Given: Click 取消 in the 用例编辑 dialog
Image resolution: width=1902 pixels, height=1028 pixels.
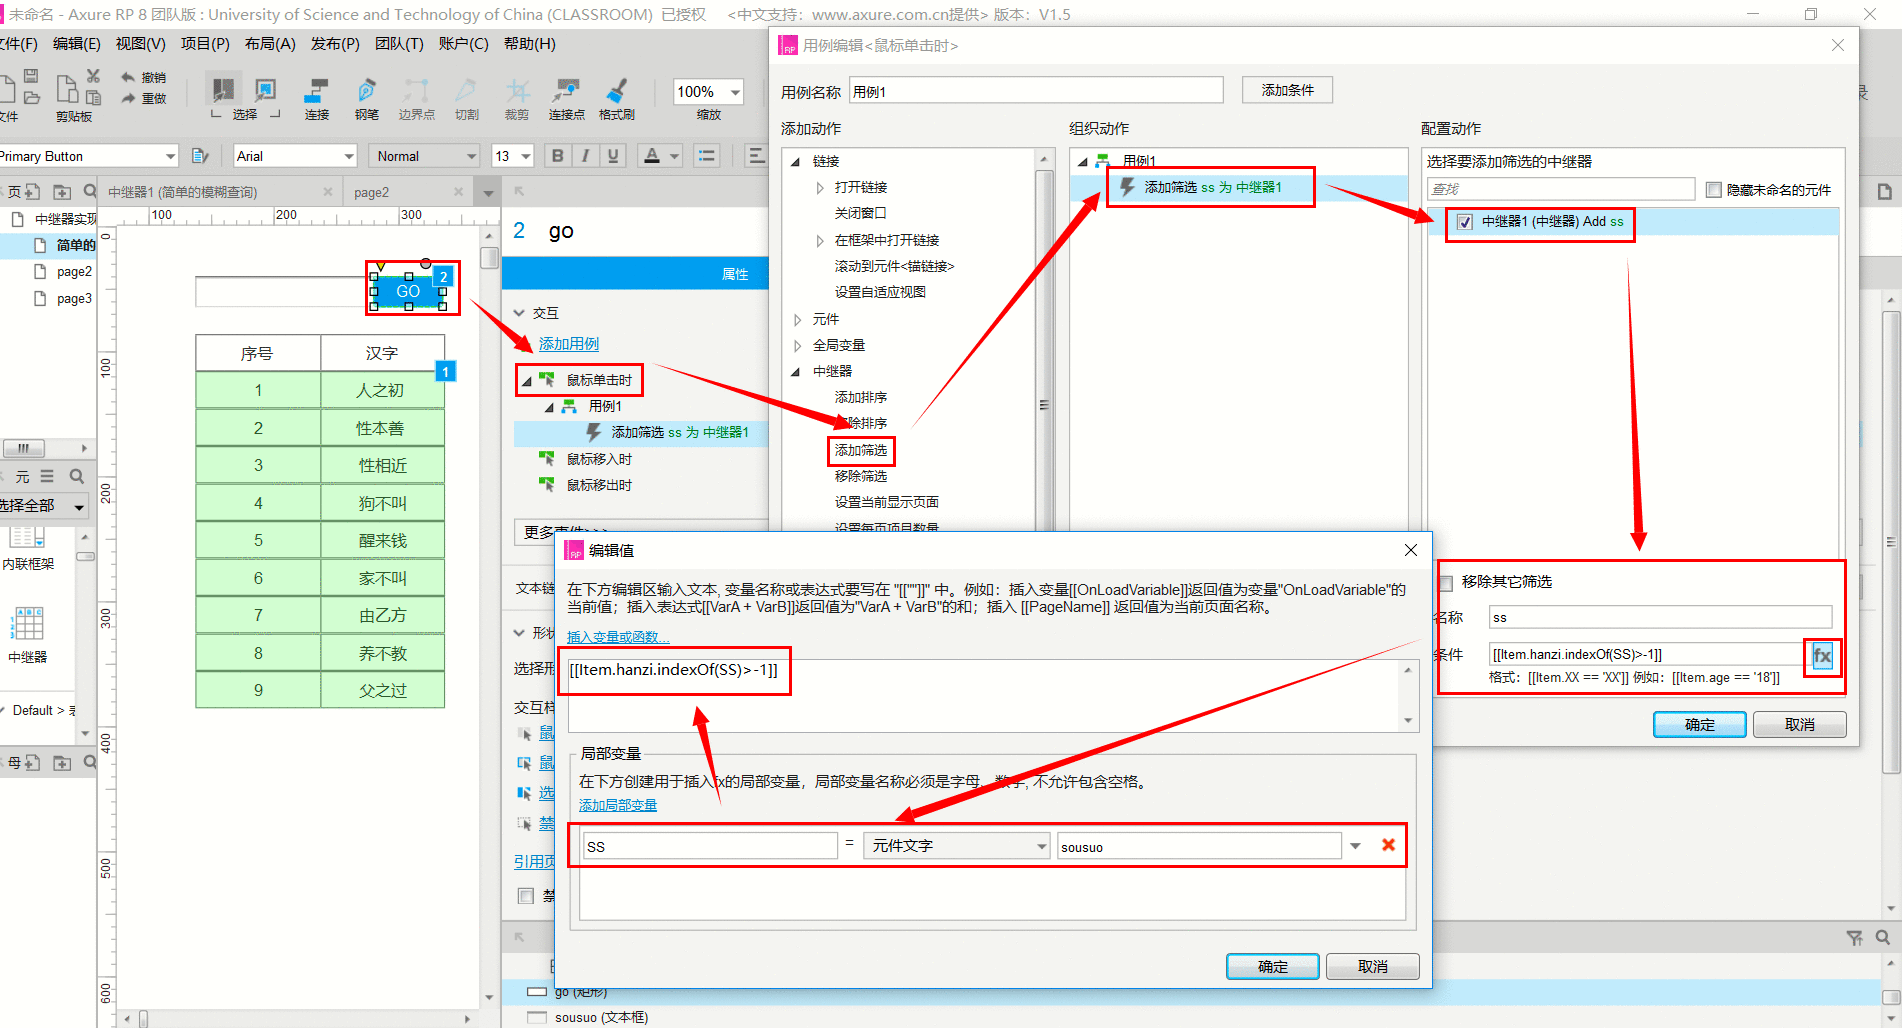Looking at the screenshot, I should click(1800, 724).
